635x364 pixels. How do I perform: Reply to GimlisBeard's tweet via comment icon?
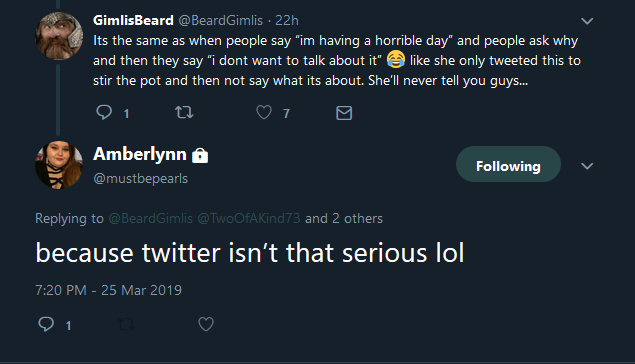(104, 112)
